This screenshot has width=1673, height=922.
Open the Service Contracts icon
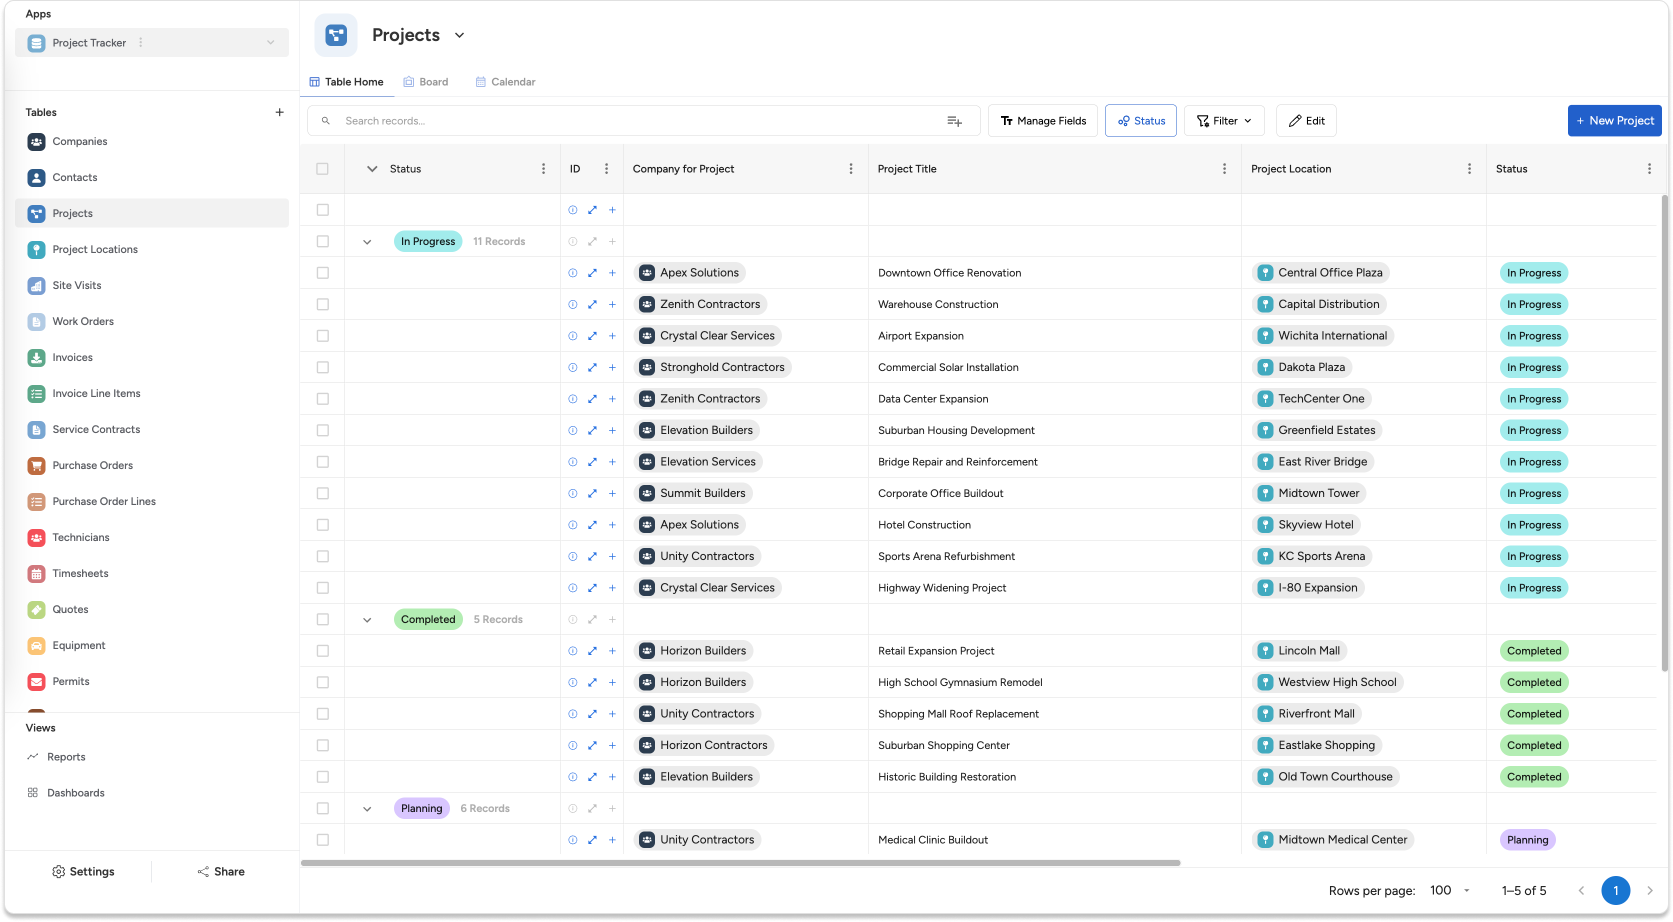pyautogui.click(x=36, y=430)
